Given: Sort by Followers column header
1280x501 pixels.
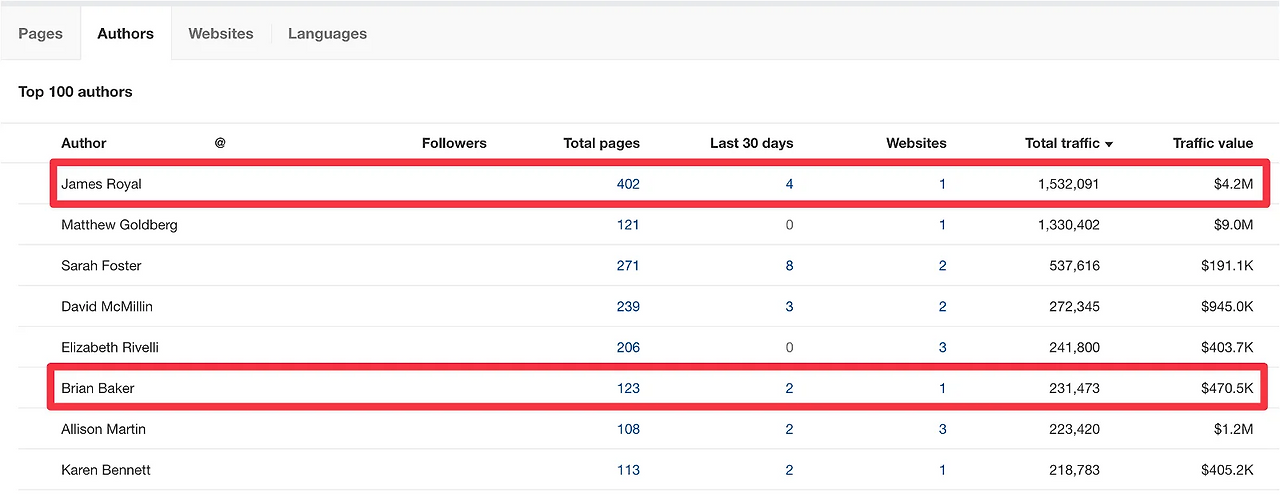Looking at the screenshot, I should coord(454,143).
